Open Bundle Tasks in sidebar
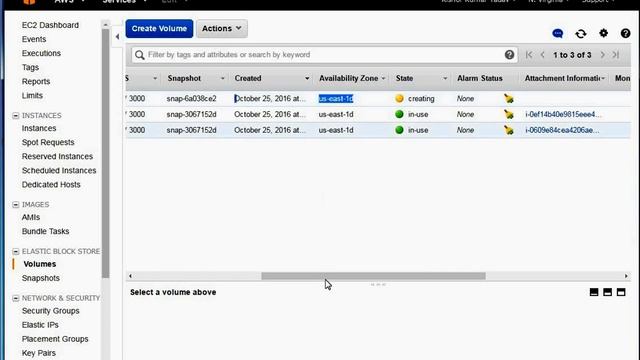 45,231
